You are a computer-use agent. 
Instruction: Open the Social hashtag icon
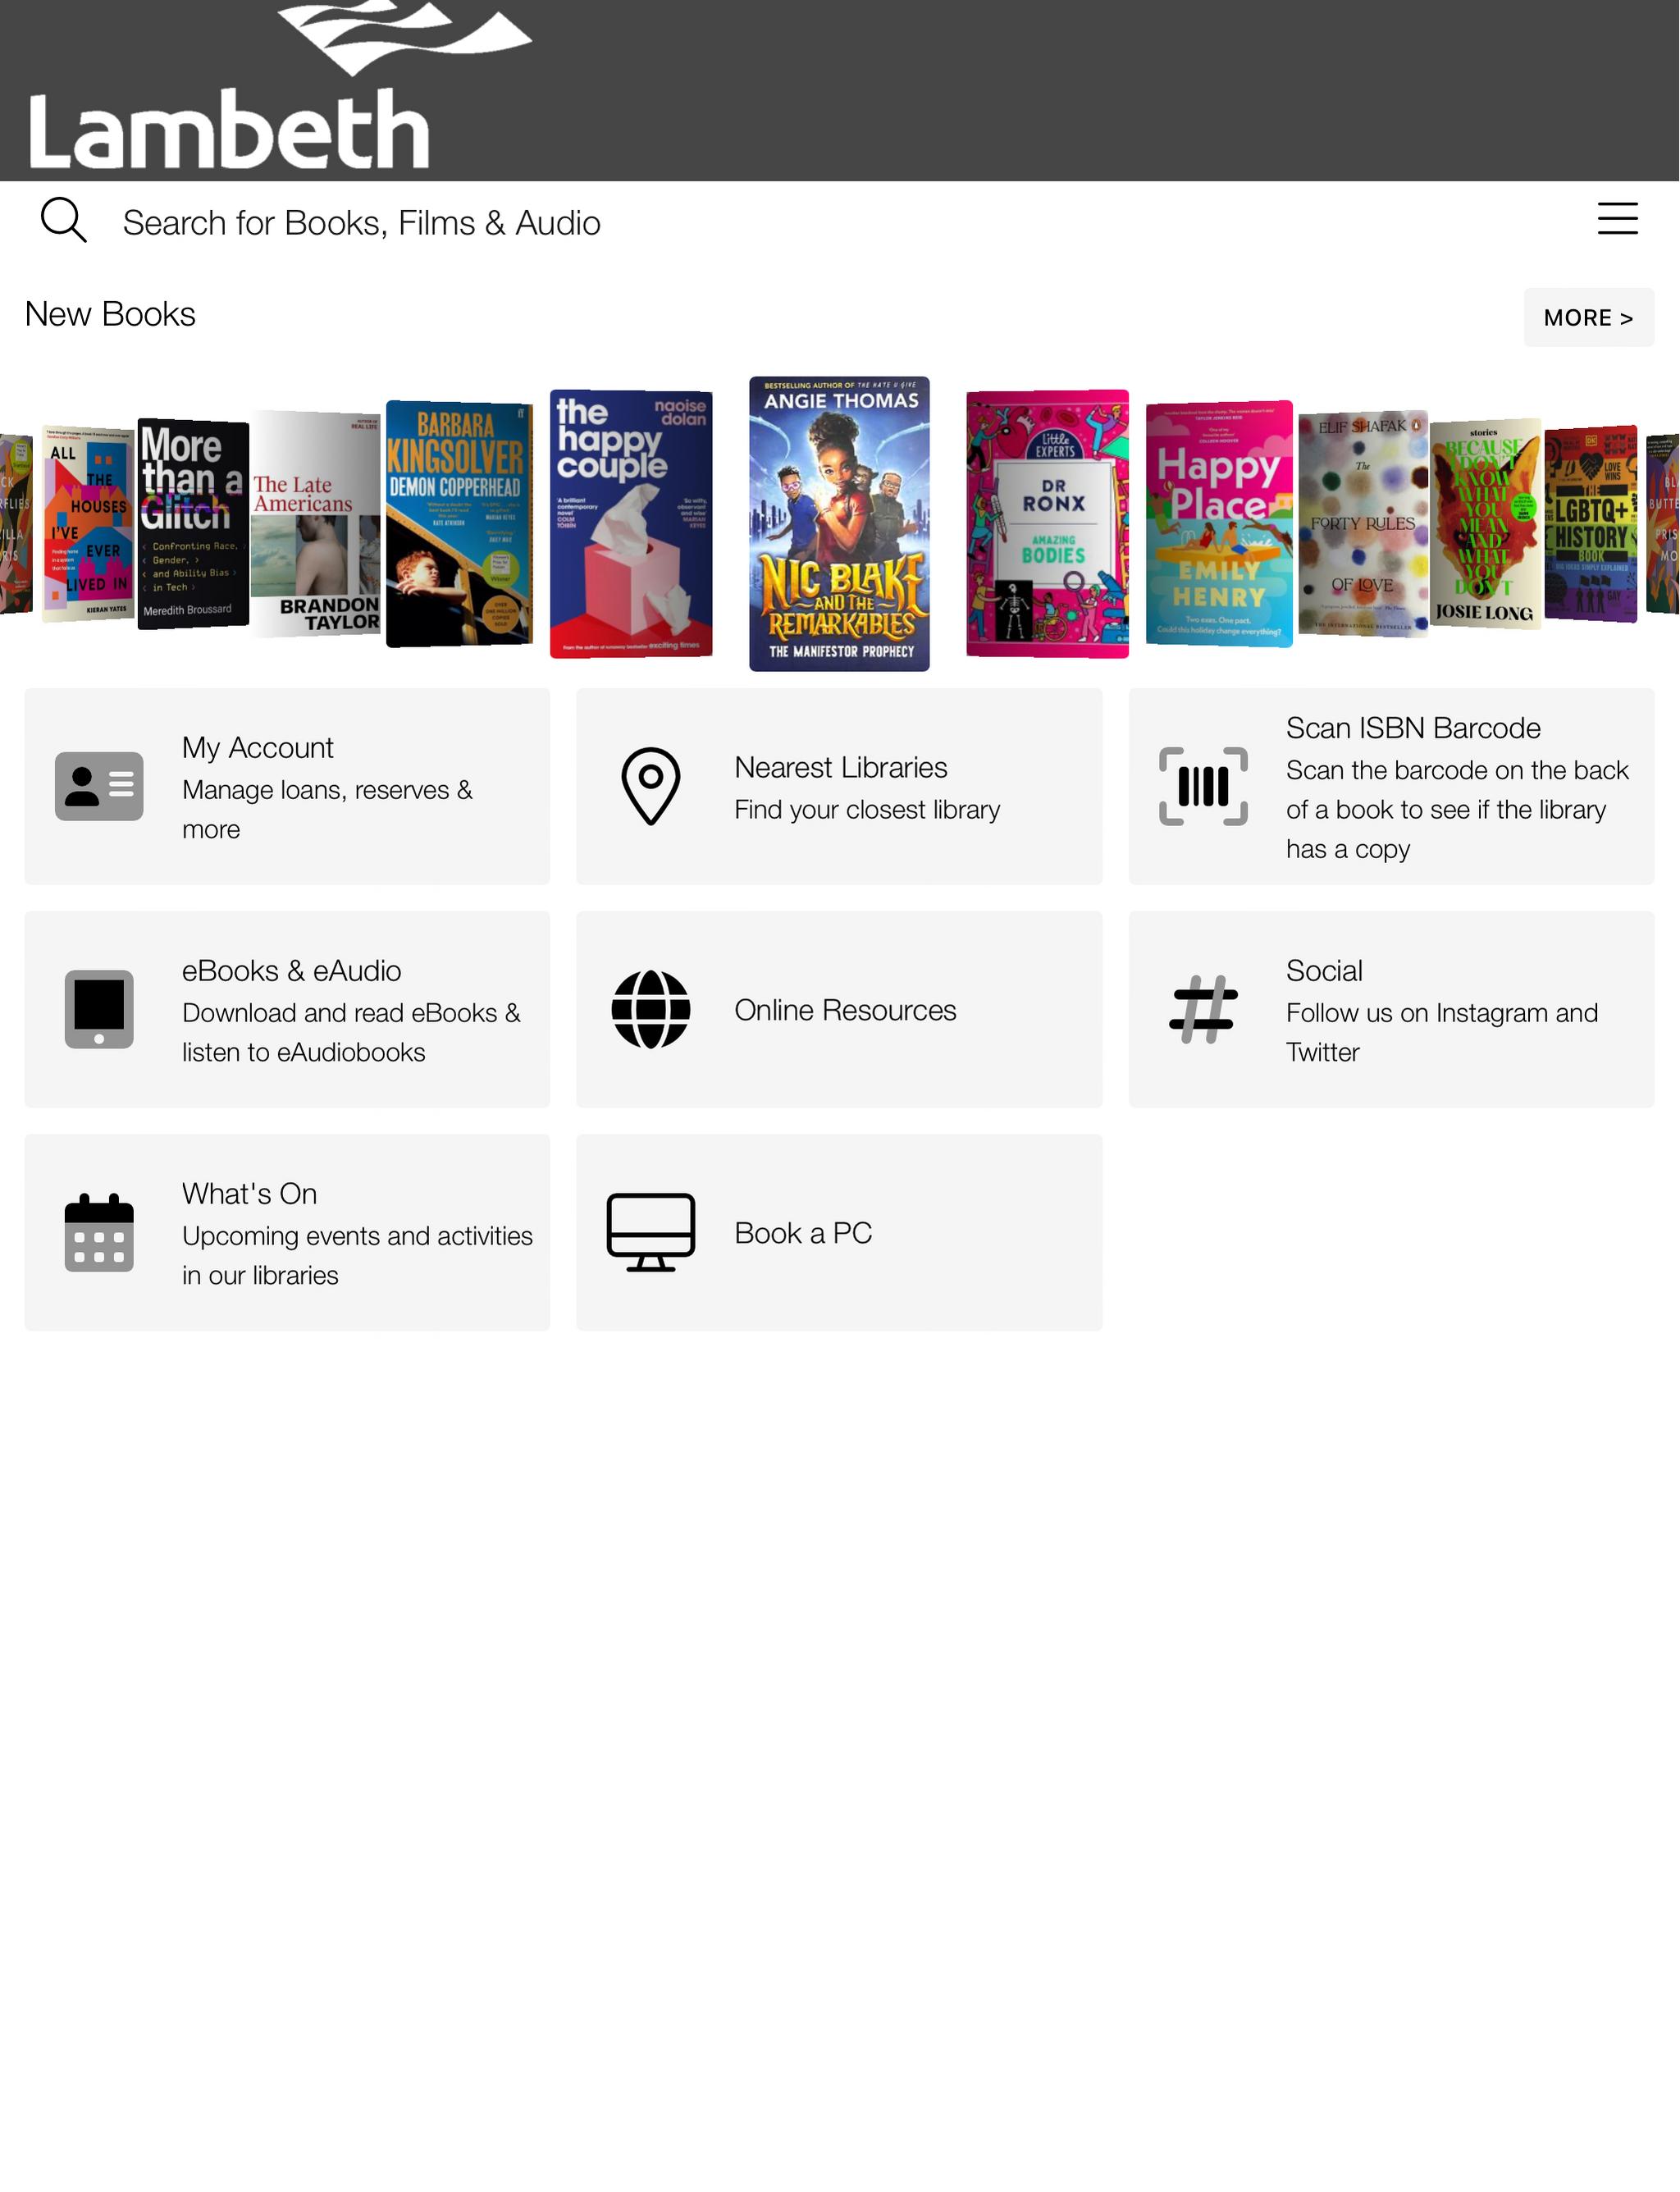[1203, 1009]
